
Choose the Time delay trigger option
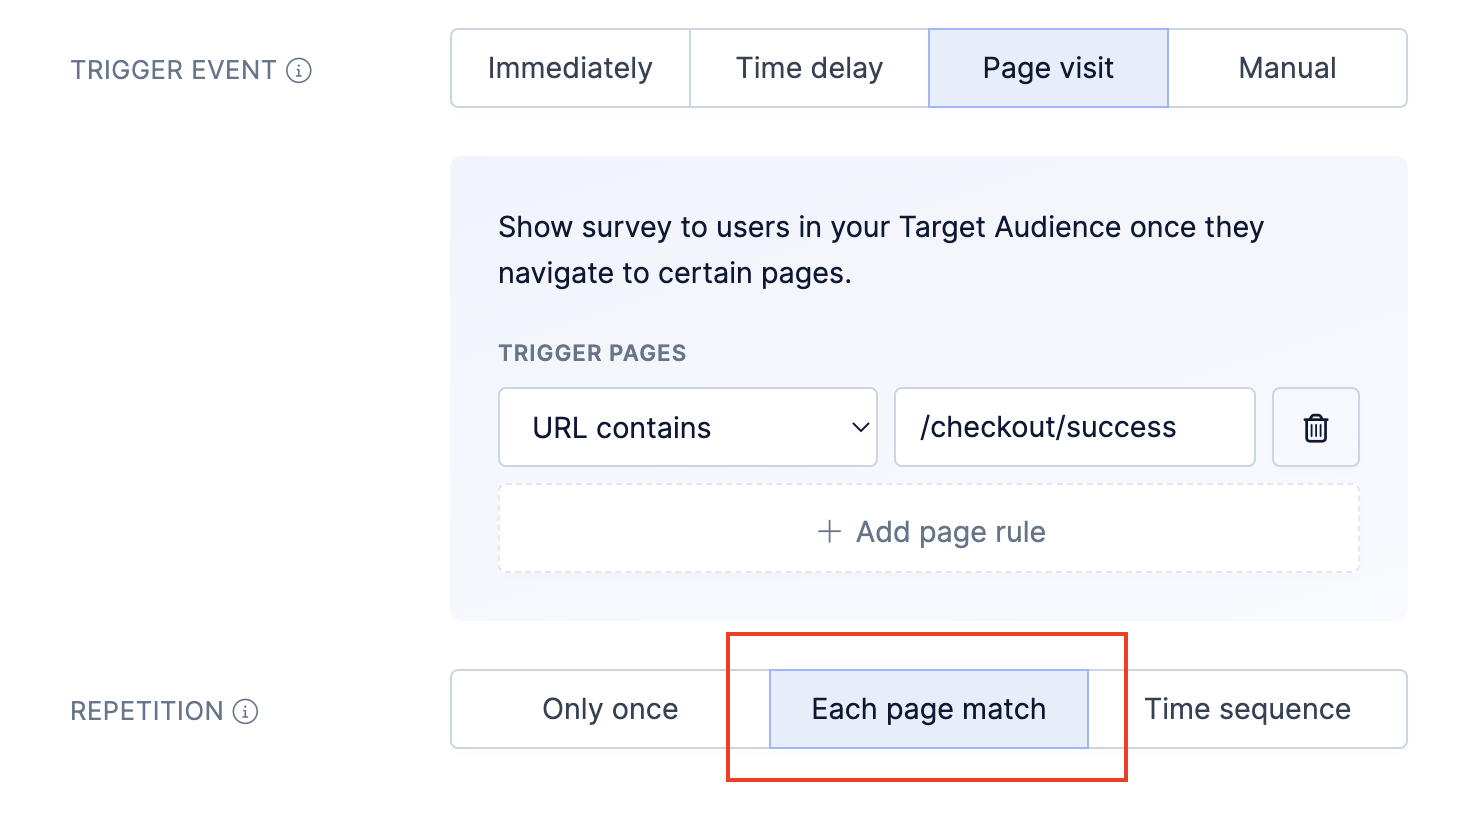click(x=809, y=68)
